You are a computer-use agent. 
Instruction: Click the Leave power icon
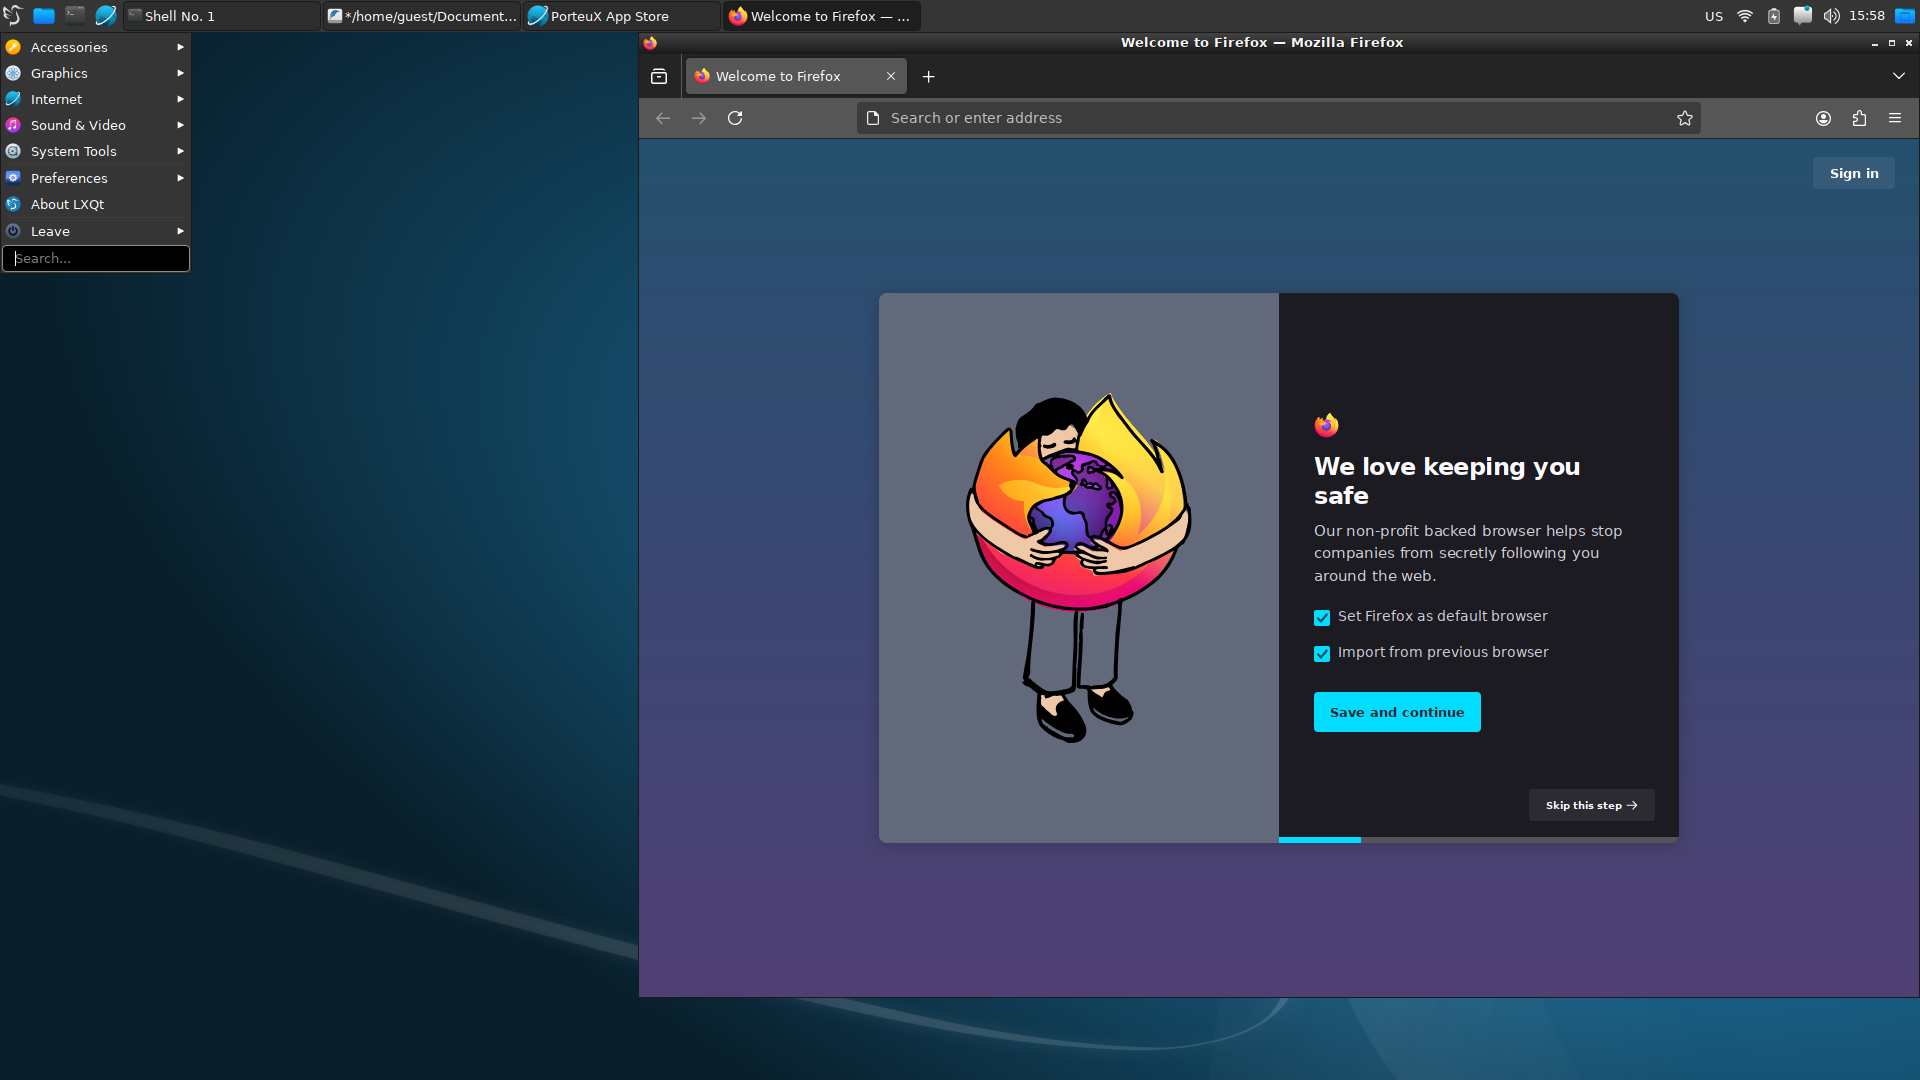pyautogui.click(x=13, y=231)
